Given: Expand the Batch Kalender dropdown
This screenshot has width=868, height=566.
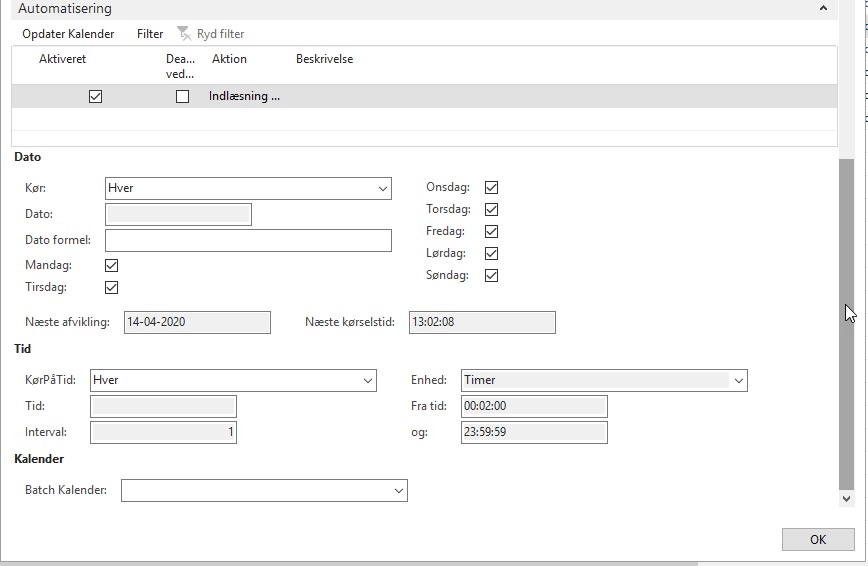Looking at the screenshot, I should (399, 490).
